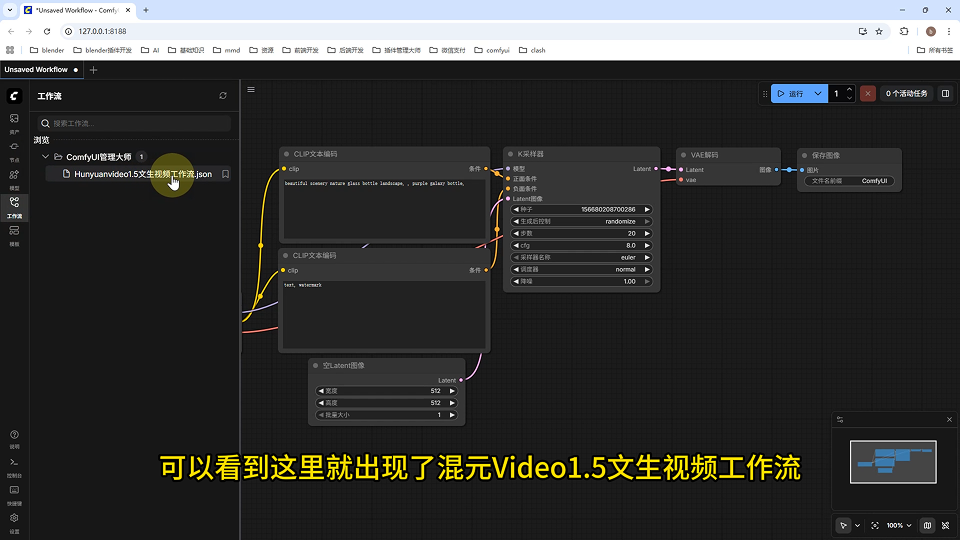Cancel the current run with red X
The height and width of the screenshot is (540, 960).
[x=867, y=94]
